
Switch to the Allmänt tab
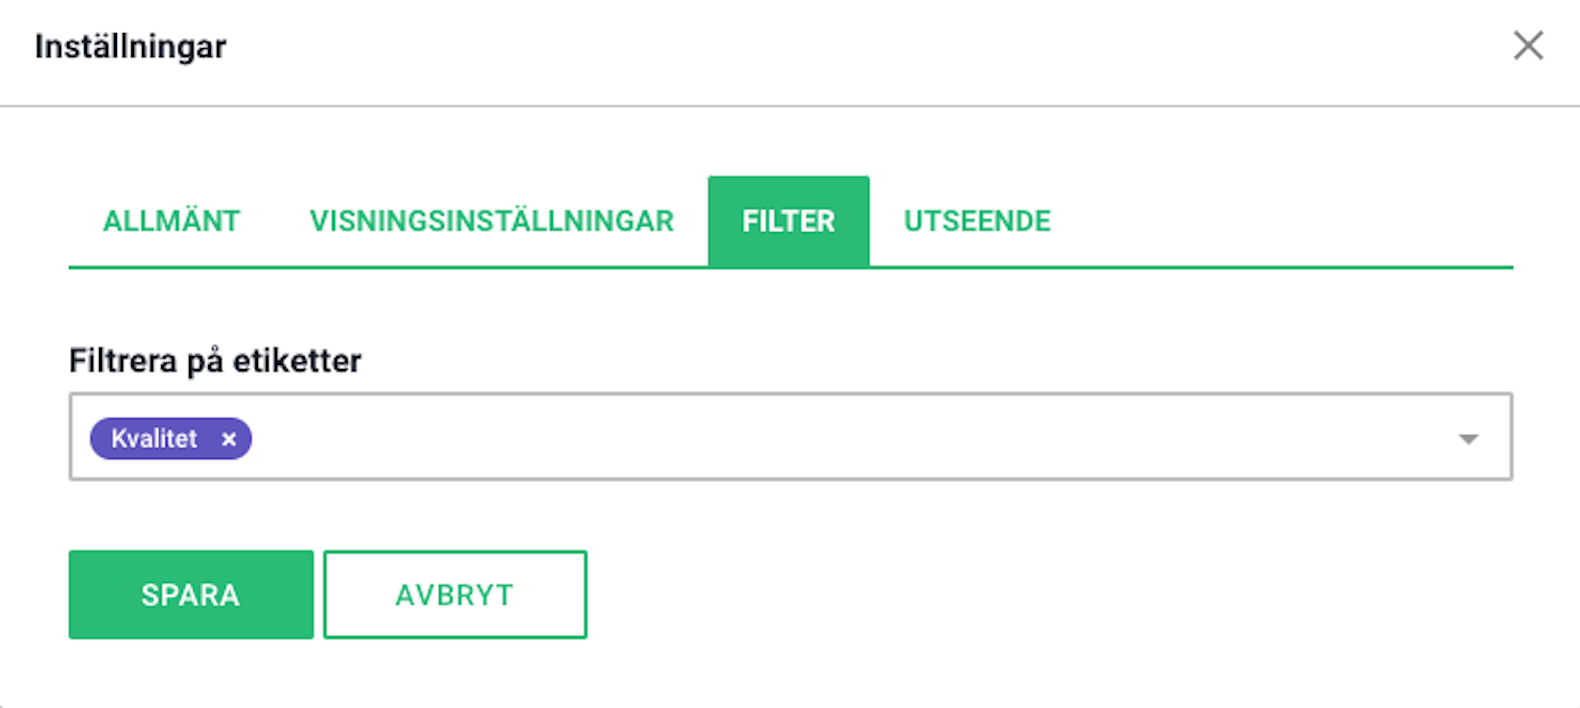tap(171, 221)
